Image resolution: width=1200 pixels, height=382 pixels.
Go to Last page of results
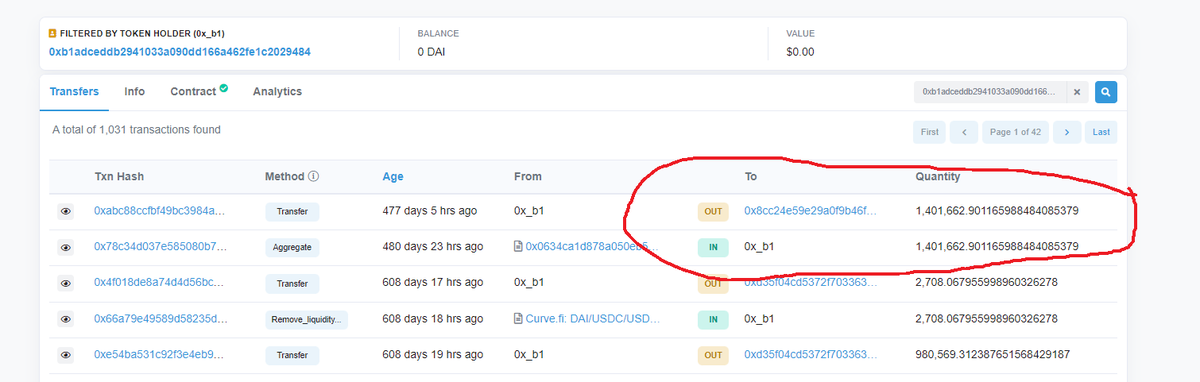pos(1101,132)
